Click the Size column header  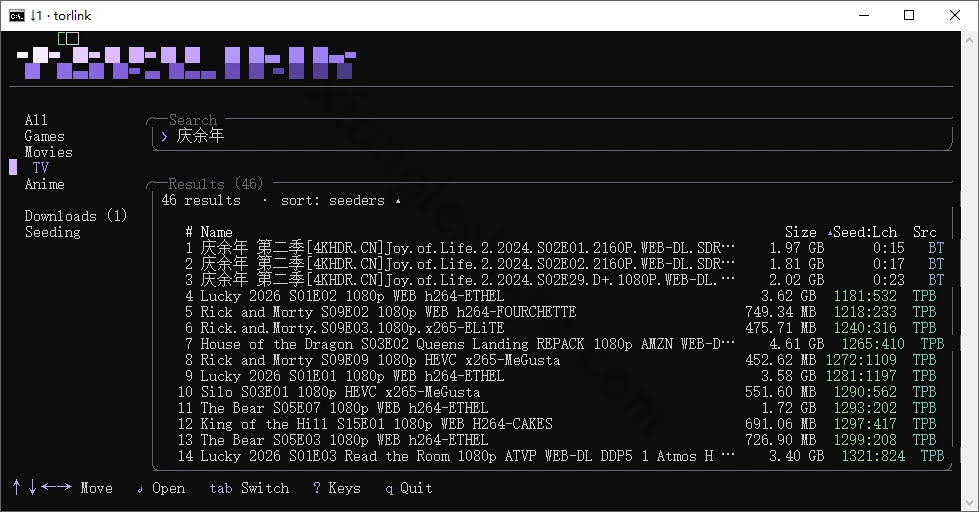click(800, 232)
